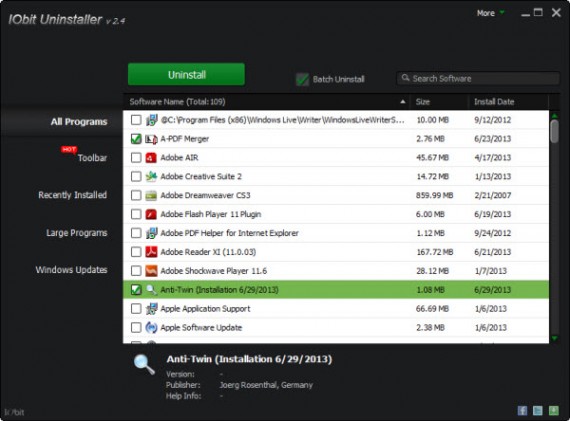The height and width of the screenshot is (421, 570).
Task: Check the Adobe Creative Suite 2 checkbox
Action: [x=136, y=177]
